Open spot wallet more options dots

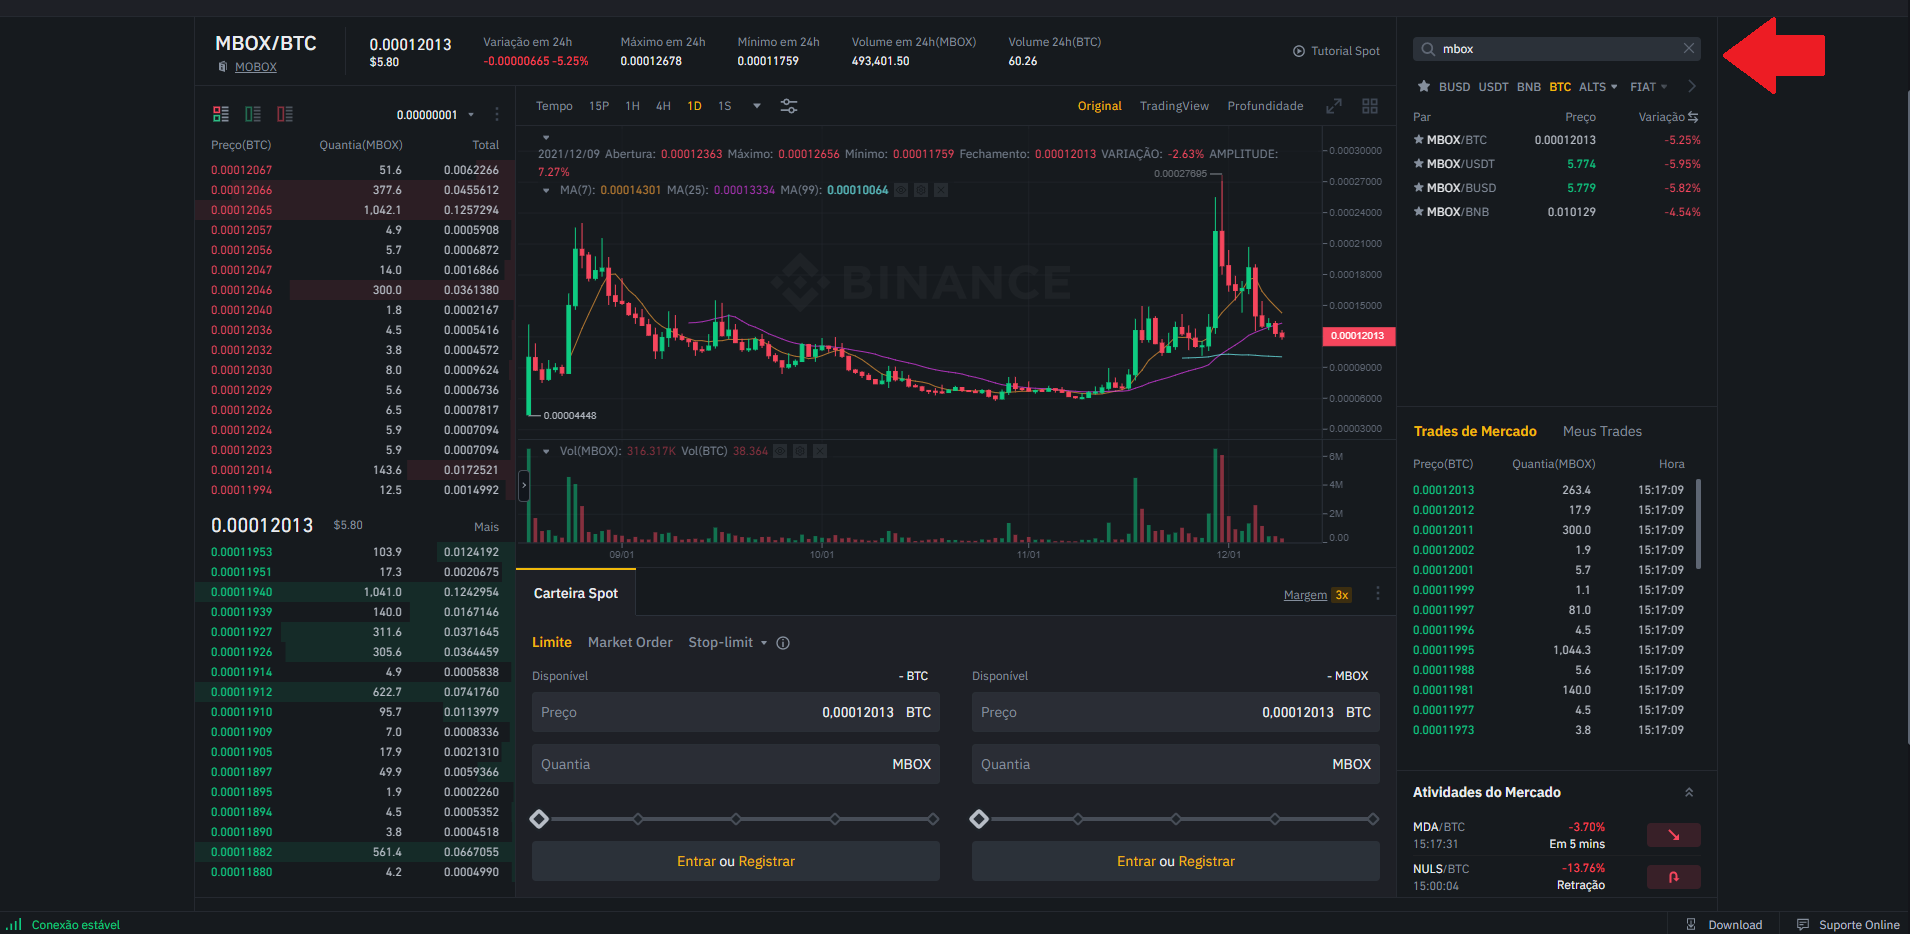(1378, 594)
